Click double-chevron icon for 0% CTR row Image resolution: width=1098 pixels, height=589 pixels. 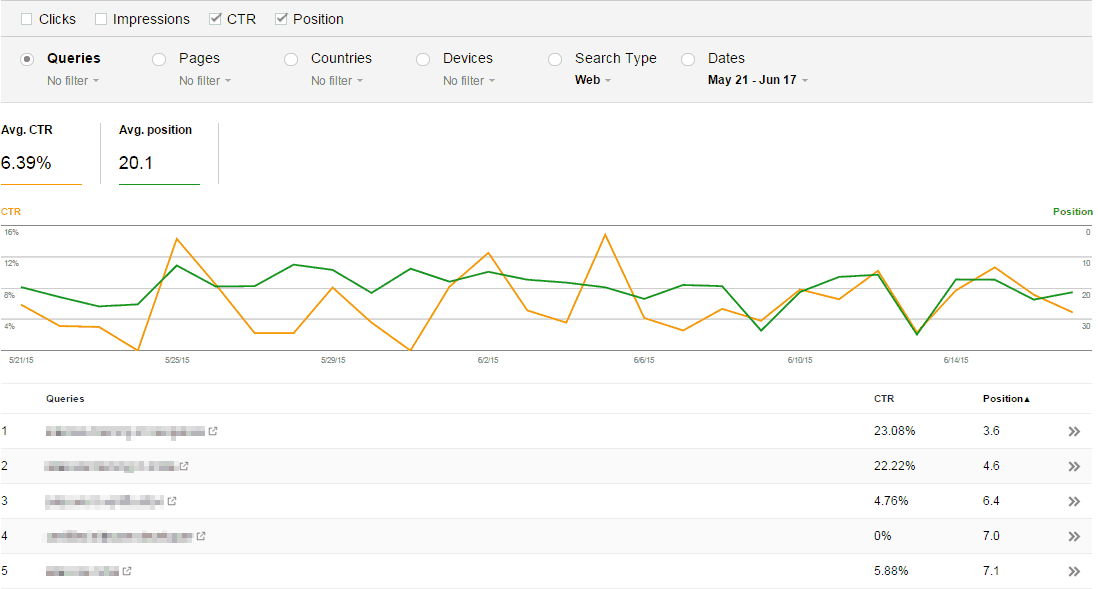click(1074, 537)
